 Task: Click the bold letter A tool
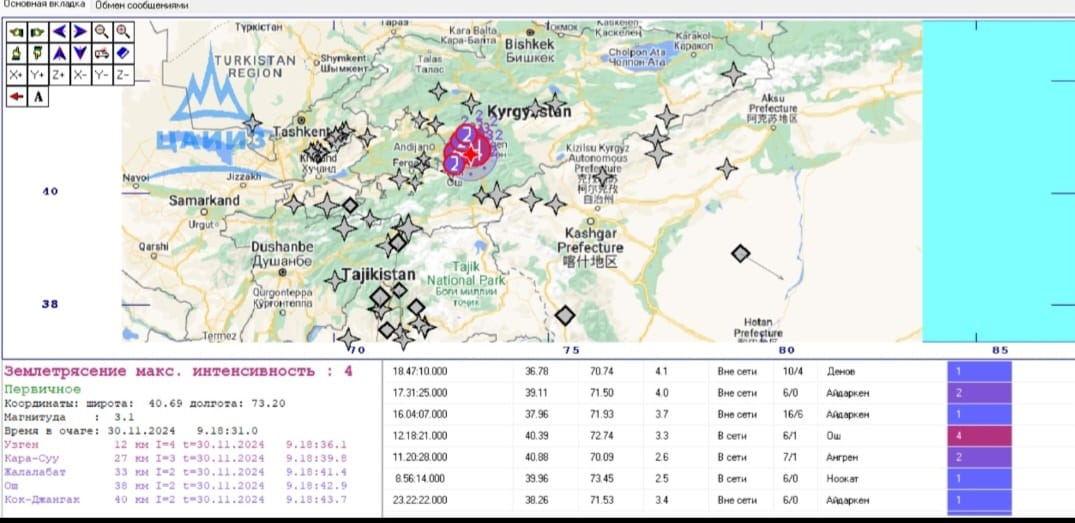click(x=38, y=97)
